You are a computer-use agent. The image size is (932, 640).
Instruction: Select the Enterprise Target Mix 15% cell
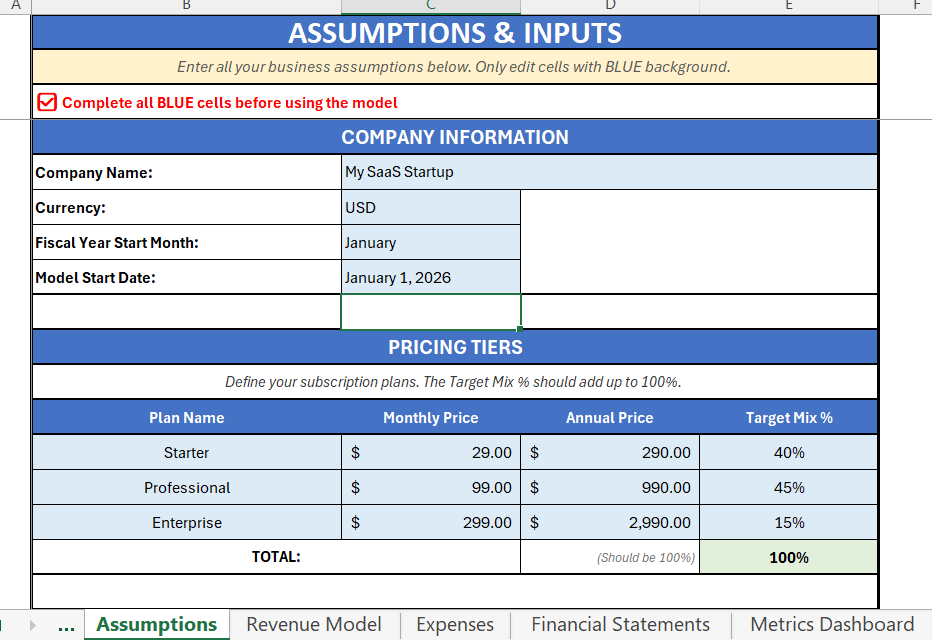(x=789, y=522)
